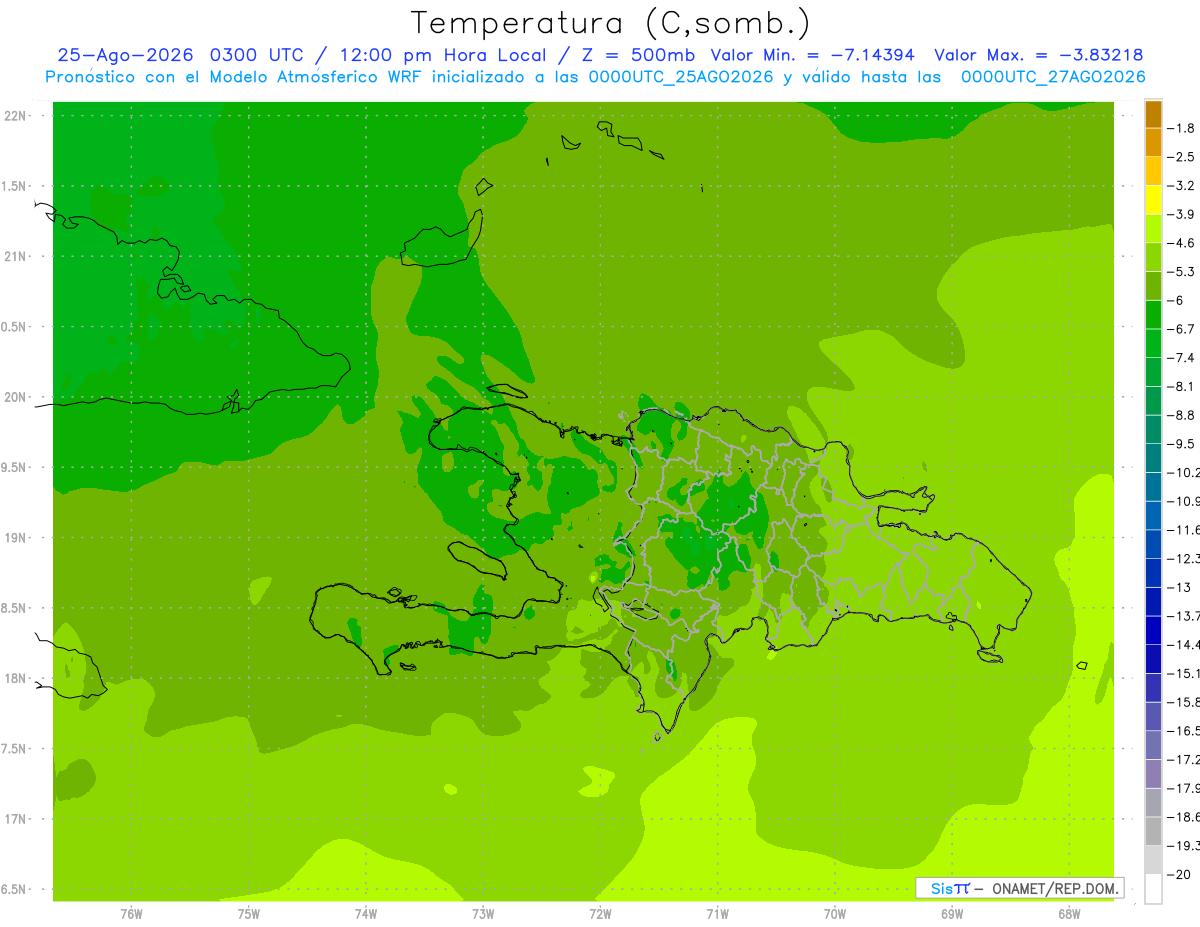Viewport: 1200px width, 927px height.
Task: Pick the dark orange swatch atop the colorbar
Action: pyautogui.click(x=1153, y=114)
